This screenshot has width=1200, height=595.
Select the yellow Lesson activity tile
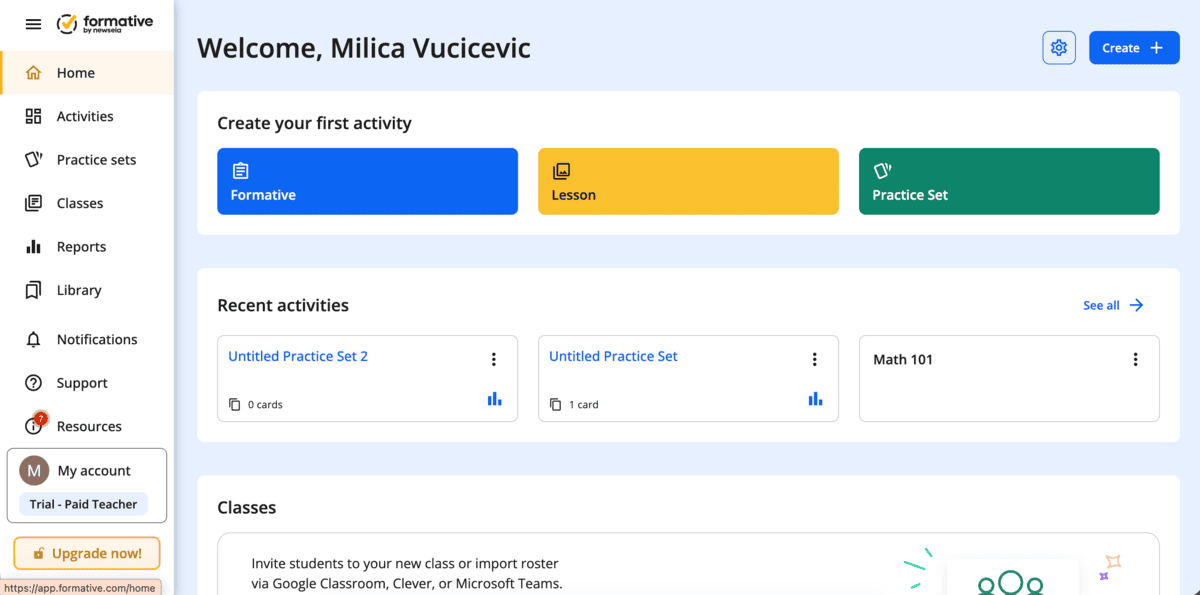coord(688,181)
